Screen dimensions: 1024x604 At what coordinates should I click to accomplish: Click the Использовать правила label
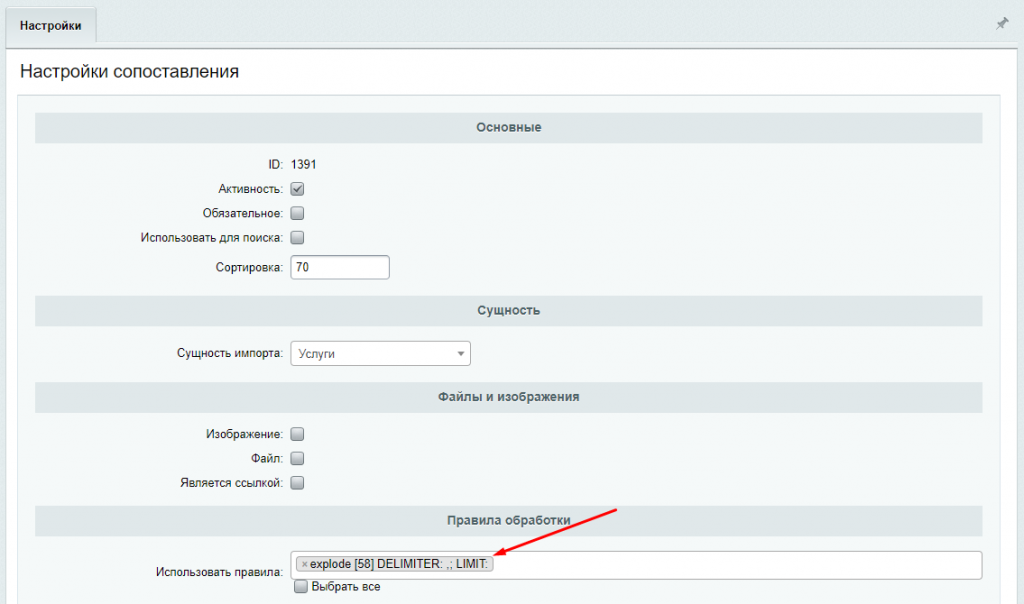point(219,572)
